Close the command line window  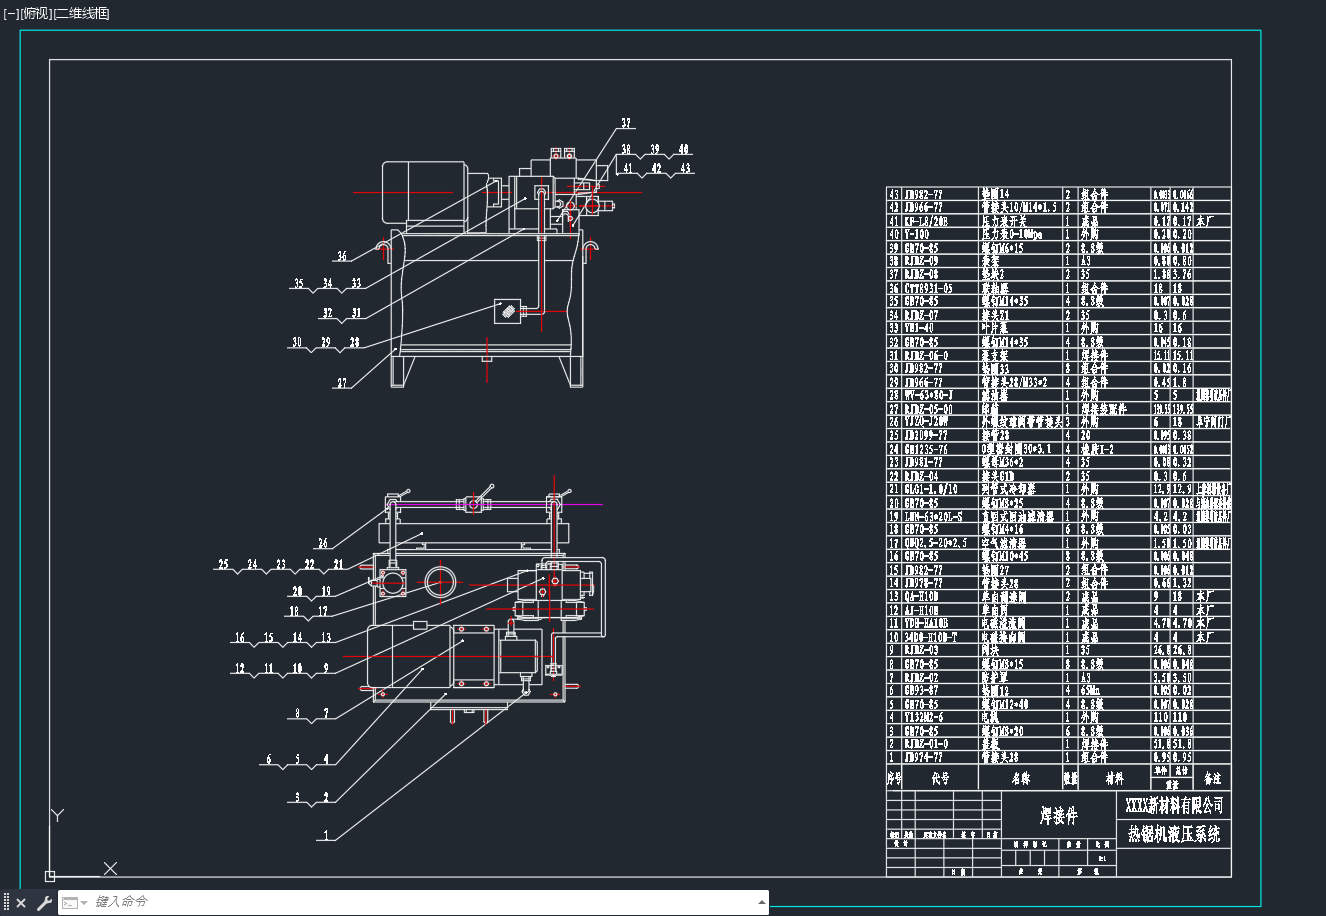tap(21, 903)
